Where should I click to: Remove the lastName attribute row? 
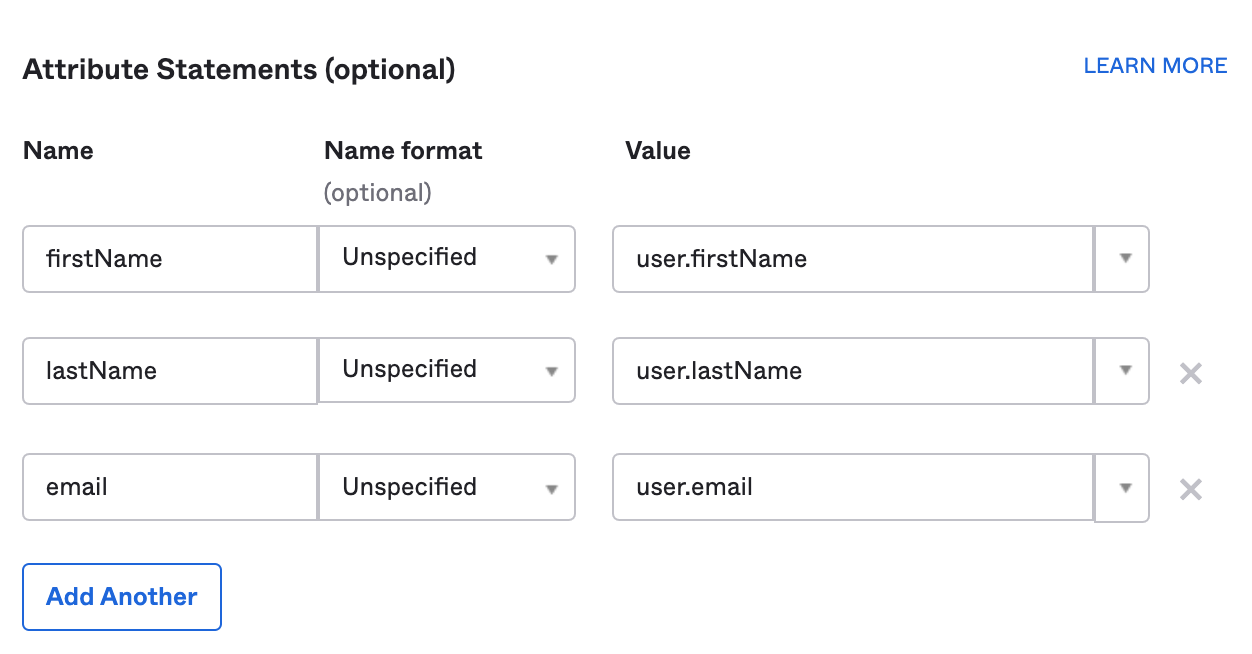point(1190,374)
